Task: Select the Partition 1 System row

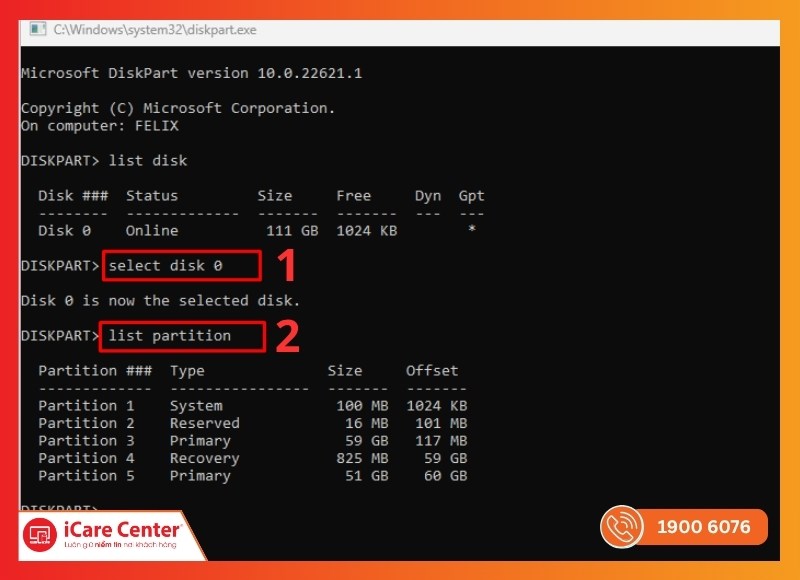Action: (252, 406)
